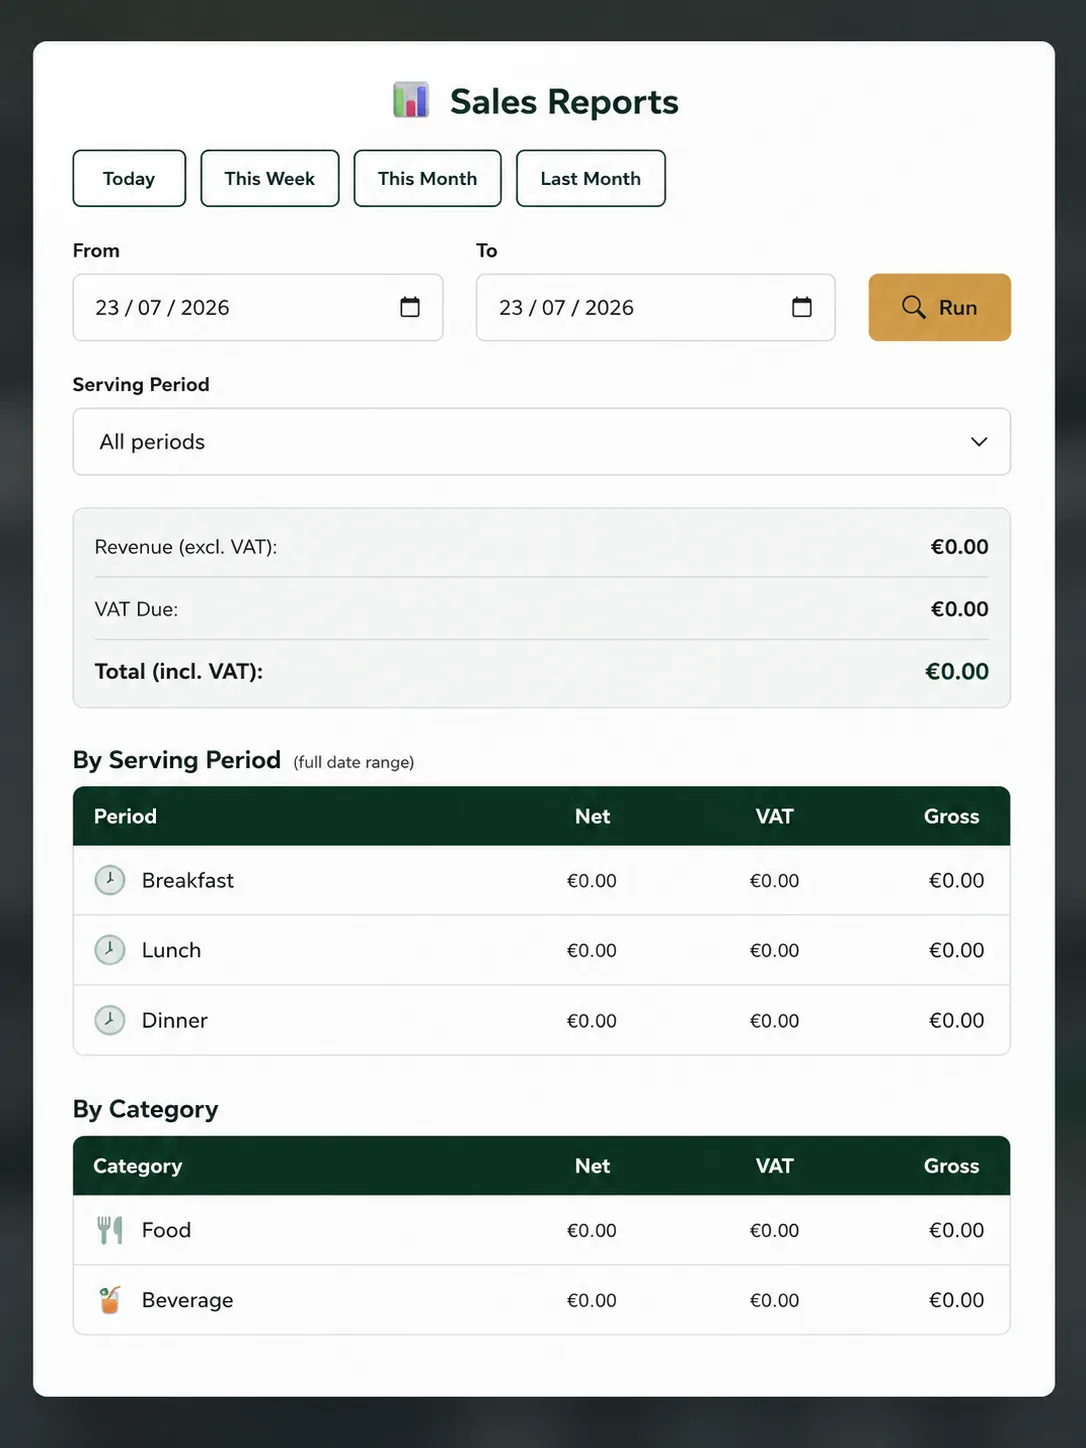Click Lunch VAT value €0.00

(775, 950)
